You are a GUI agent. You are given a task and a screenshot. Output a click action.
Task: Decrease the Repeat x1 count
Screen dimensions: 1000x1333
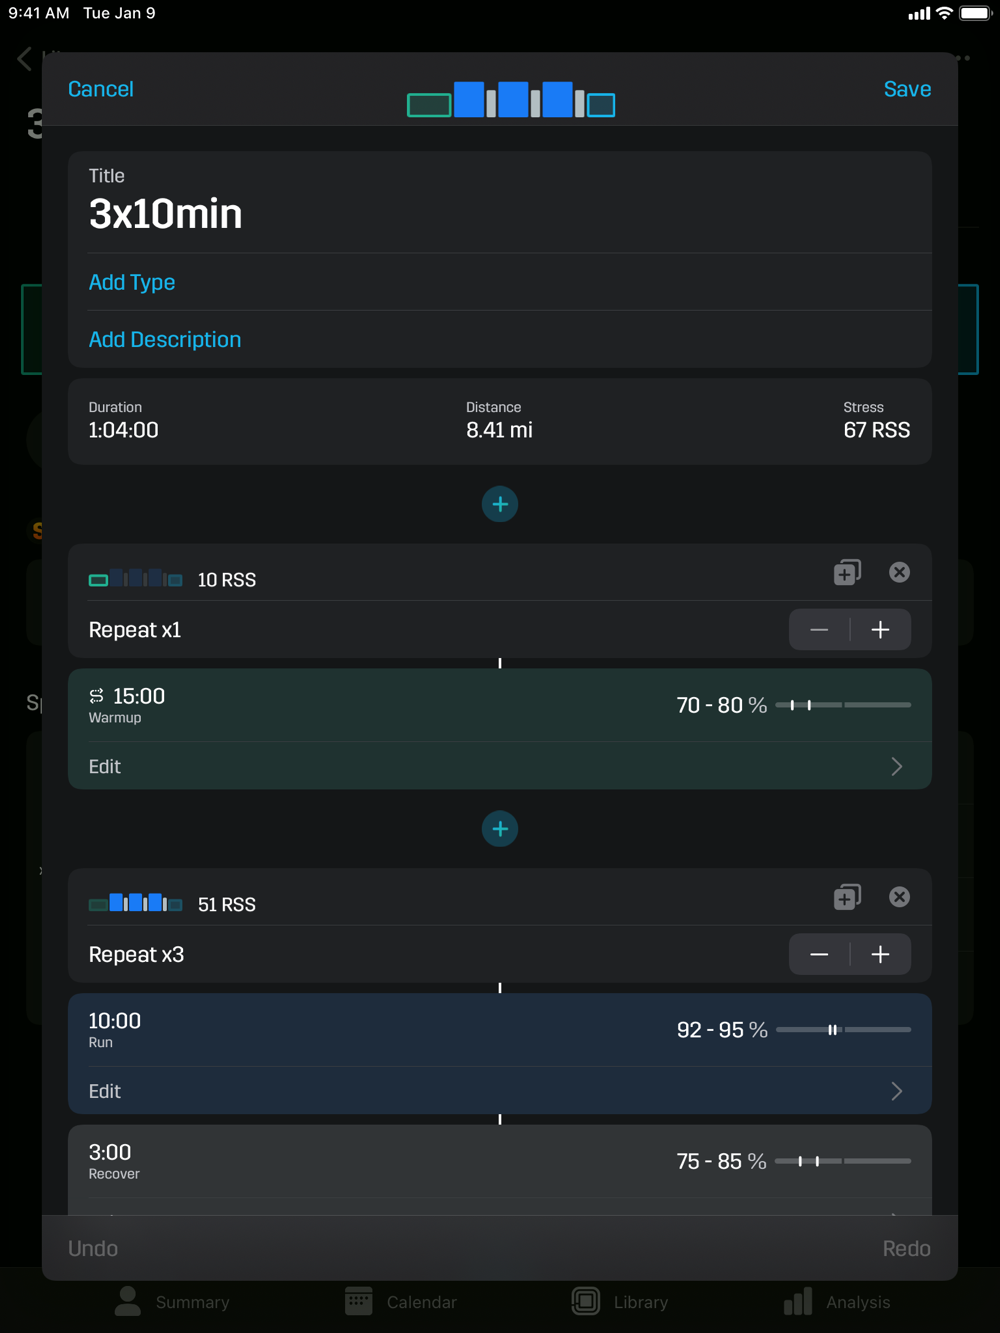click(819, 630)
